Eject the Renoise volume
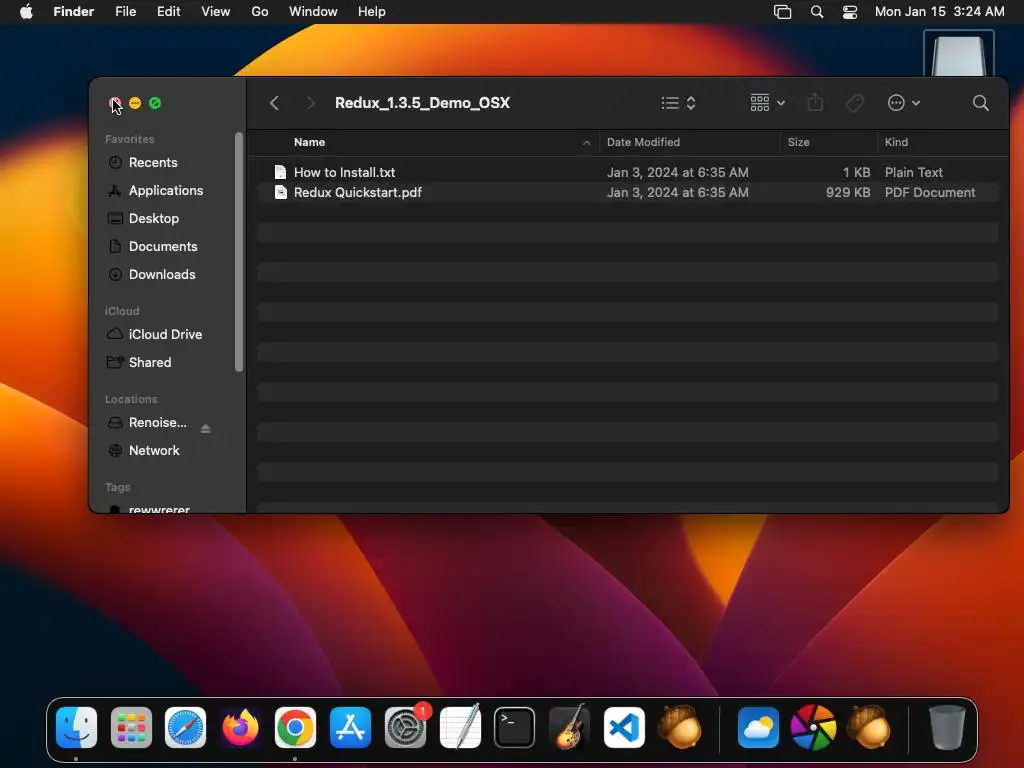This screenshot has height=768, width=1024. tap(206, 429)
